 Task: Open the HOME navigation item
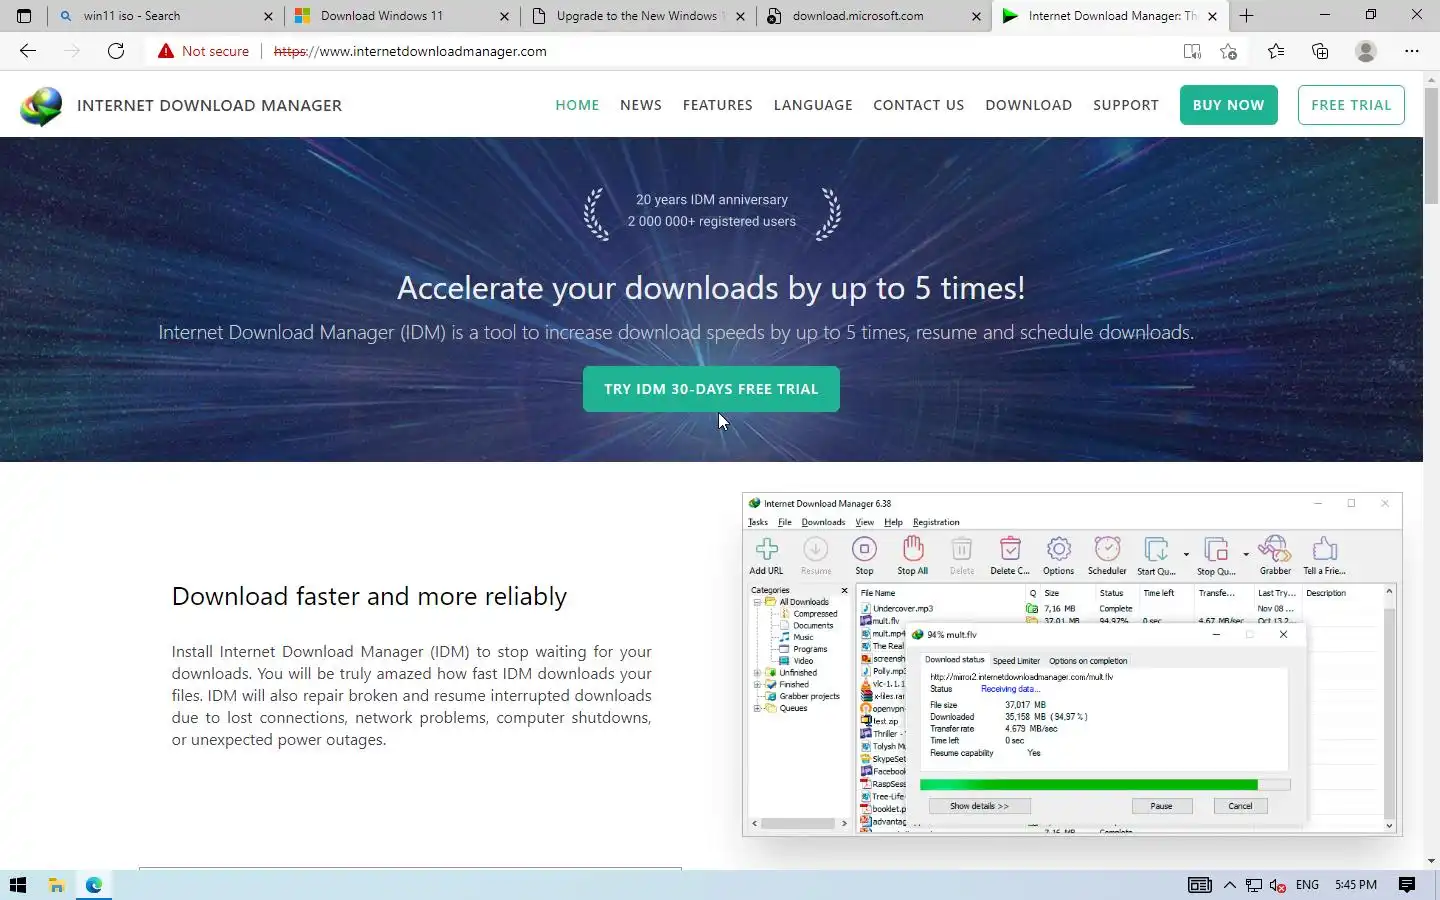pyautogui.click(x=577, y=105)
